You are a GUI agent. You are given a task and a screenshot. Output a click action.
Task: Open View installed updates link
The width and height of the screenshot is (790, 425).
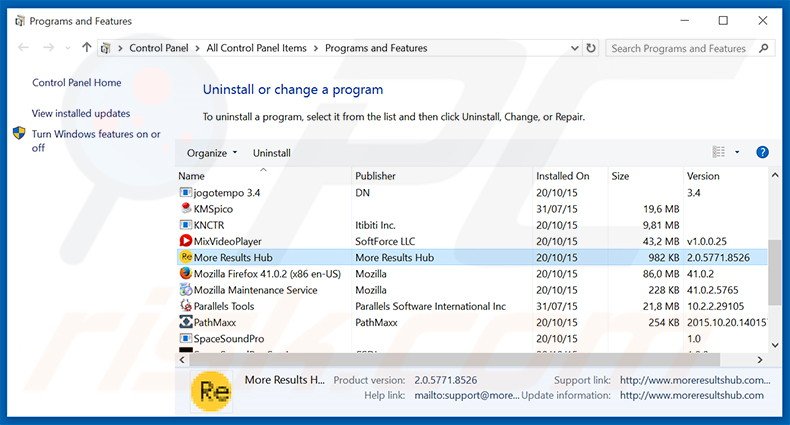pos(81,113)
